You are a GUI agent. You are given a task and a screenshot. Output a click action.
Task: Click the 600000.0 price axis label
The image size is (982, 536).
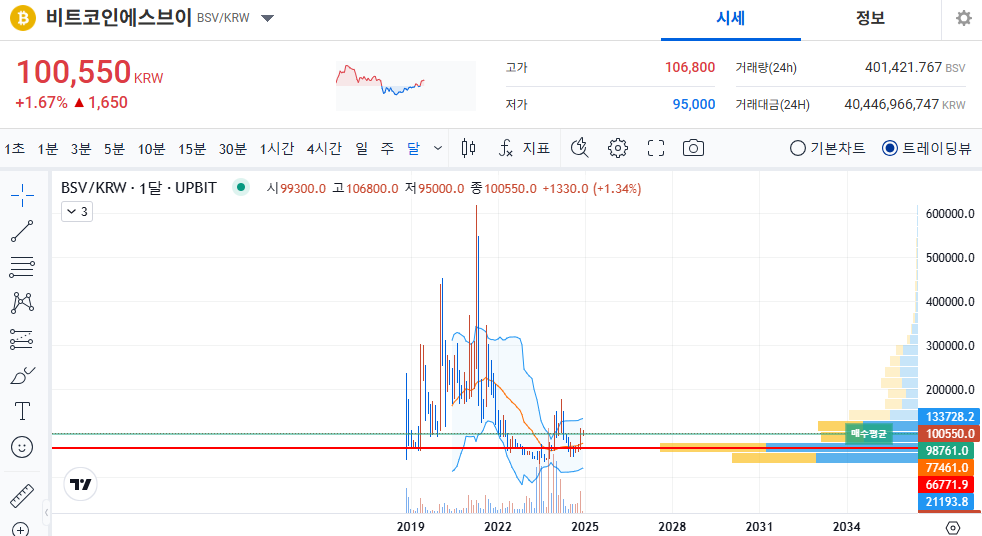tap(950, 214)
